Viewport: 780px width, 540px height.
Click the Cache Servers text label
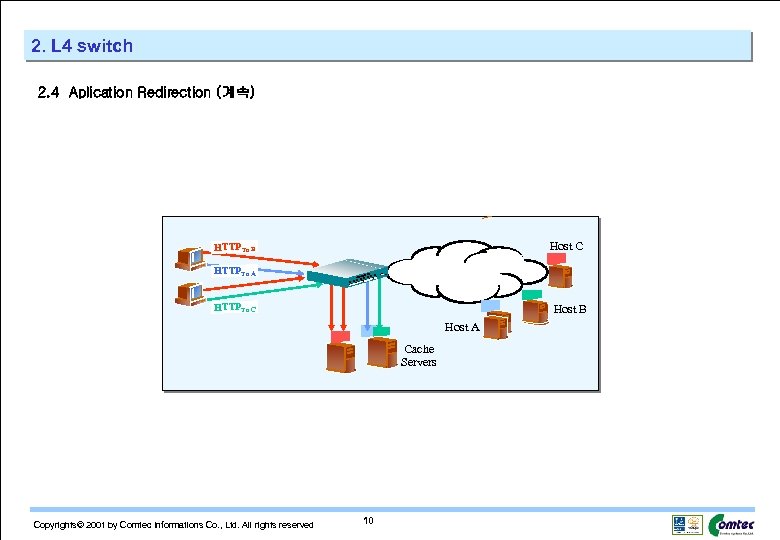[x=418, y=356]
